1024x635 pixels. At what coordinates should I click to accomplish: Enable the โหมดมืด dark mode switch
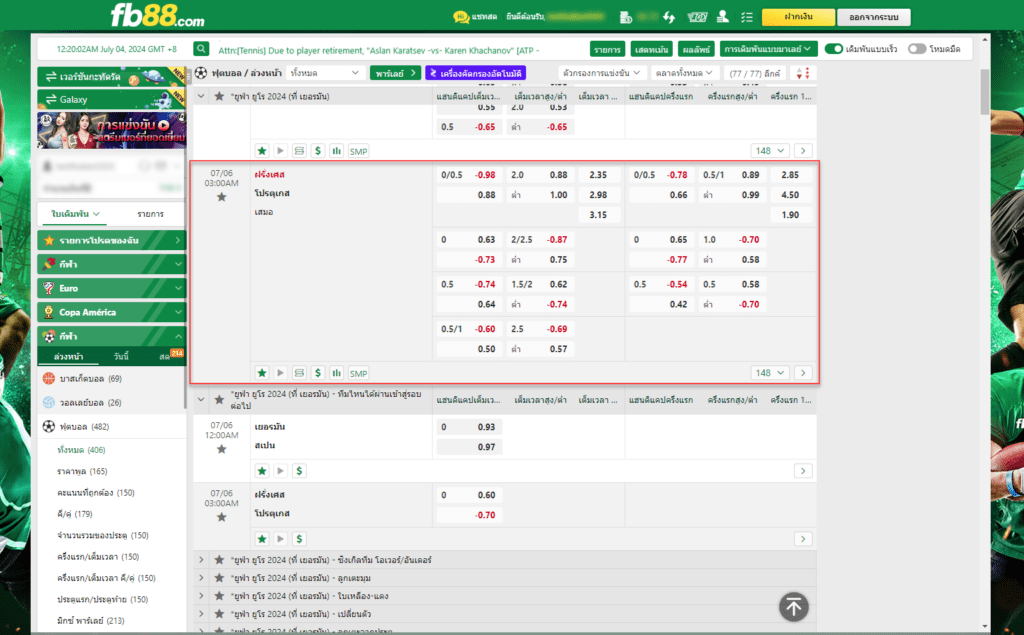[x=917, y=49]
